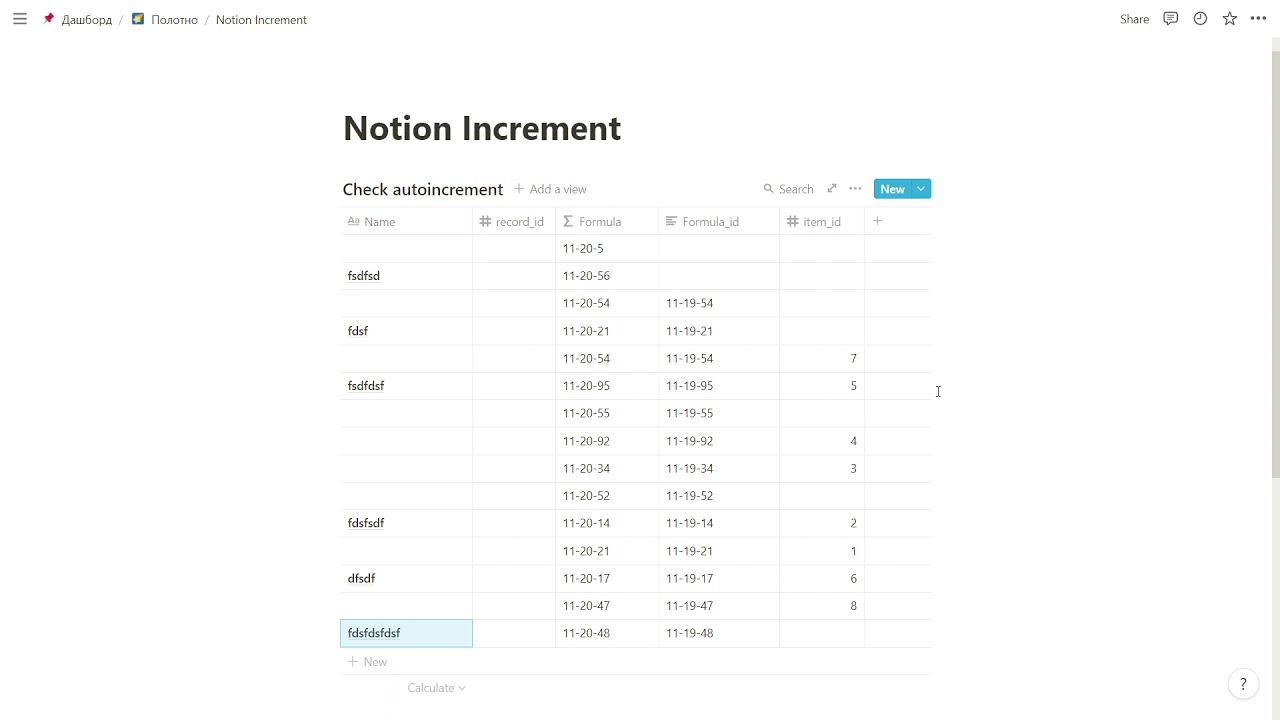
Task: Open database as full page icon
Action: 831,189
